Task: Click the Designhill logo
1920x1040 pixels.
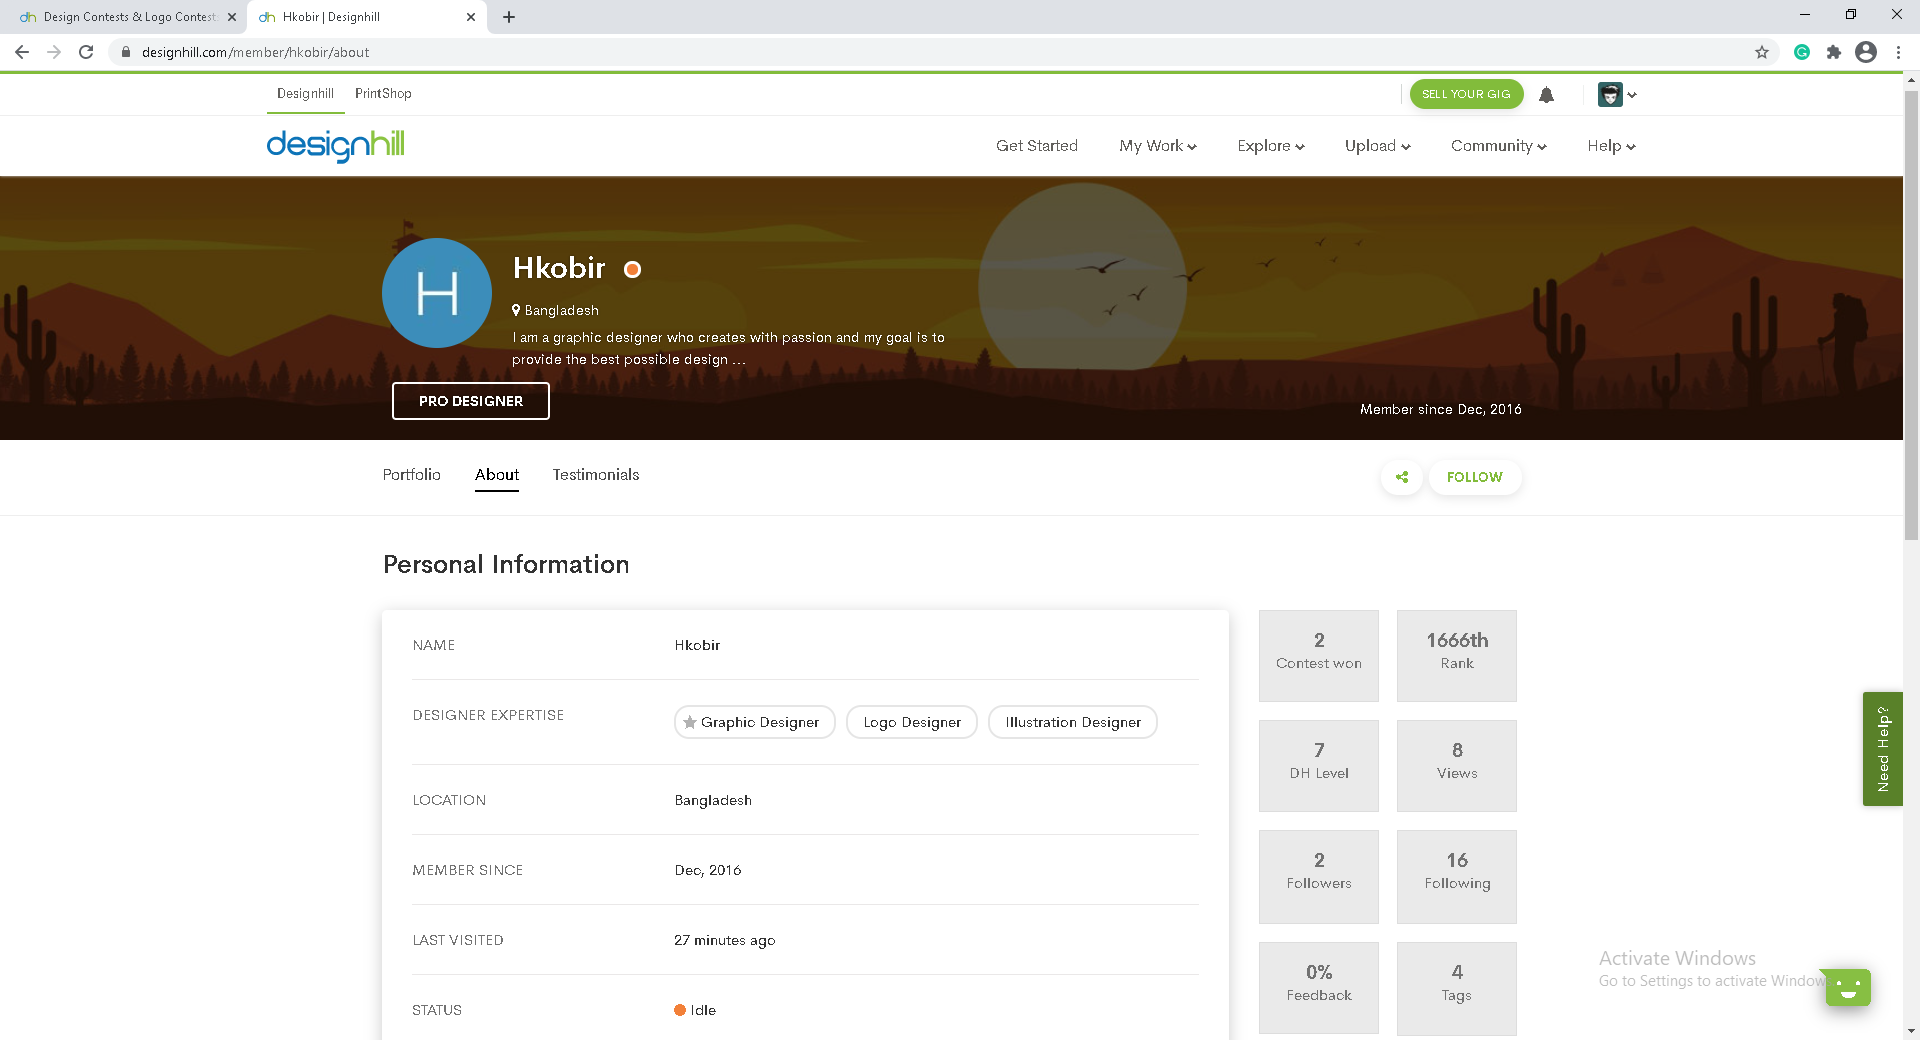Action: 335,146
